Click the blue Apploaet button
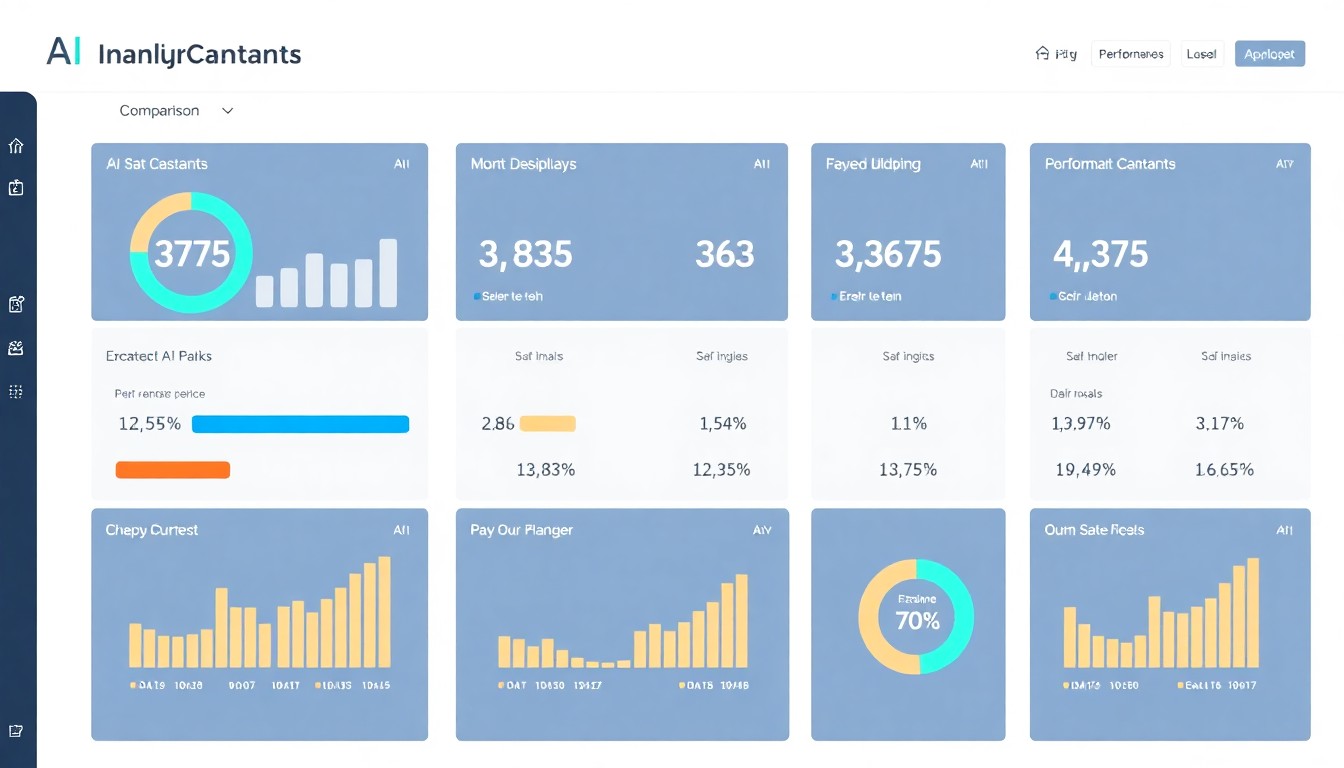This screenshot has width=1344, height=768. coord(1270,54)
